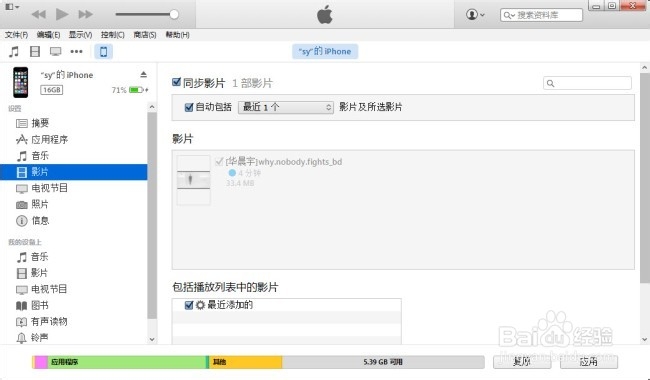
Task: Click the 应用 apply button
Action: tap(589, 362)
